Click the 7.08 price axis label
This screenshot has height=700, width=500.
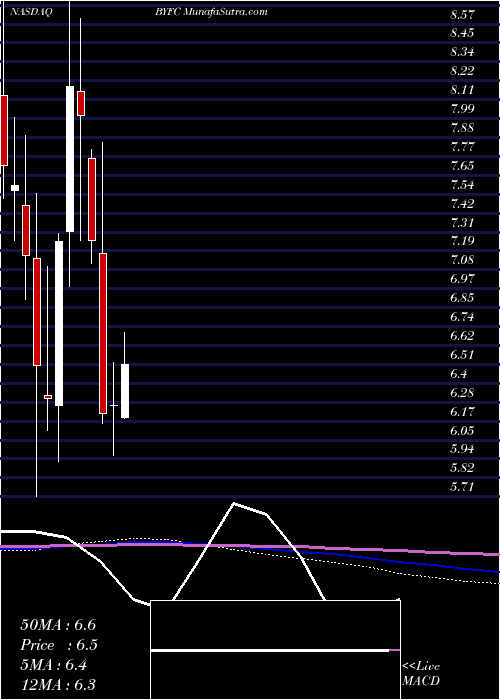462,260
